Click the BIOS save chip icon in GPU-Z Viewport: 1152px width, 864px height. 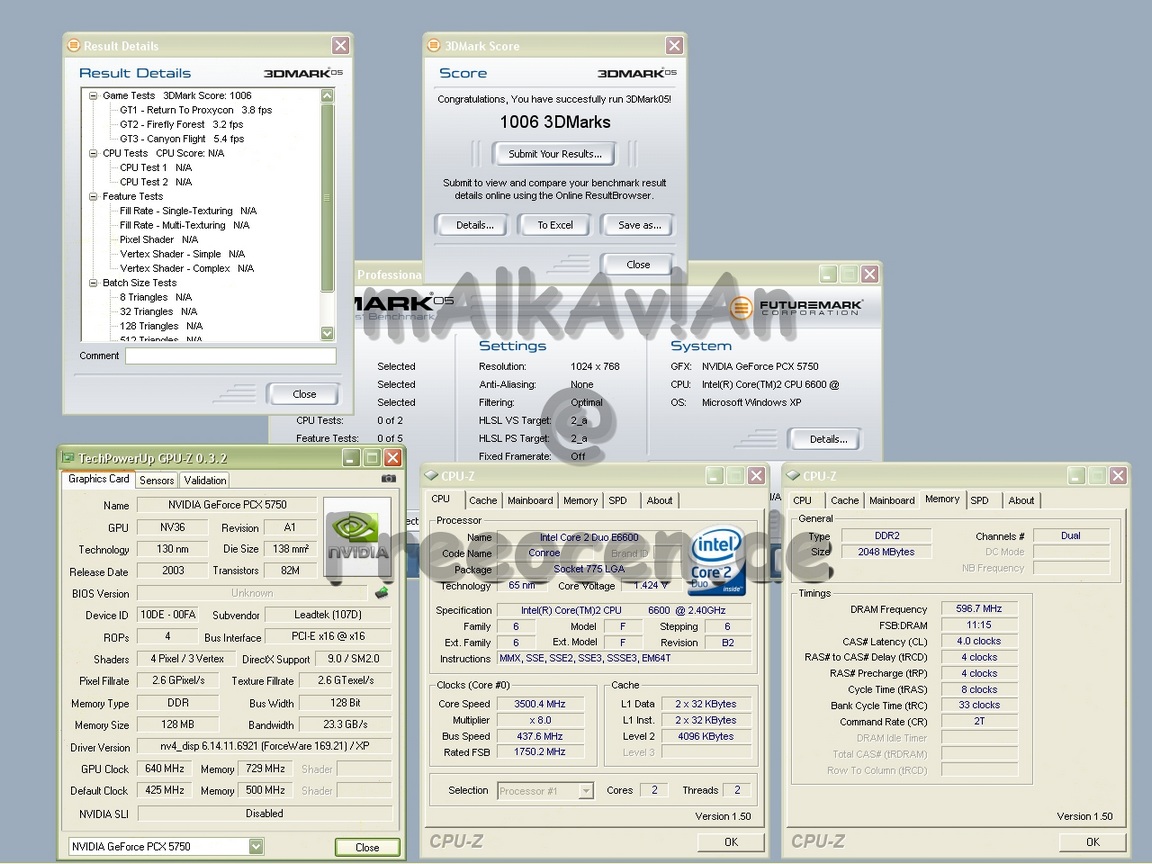[x=381, y=592]
